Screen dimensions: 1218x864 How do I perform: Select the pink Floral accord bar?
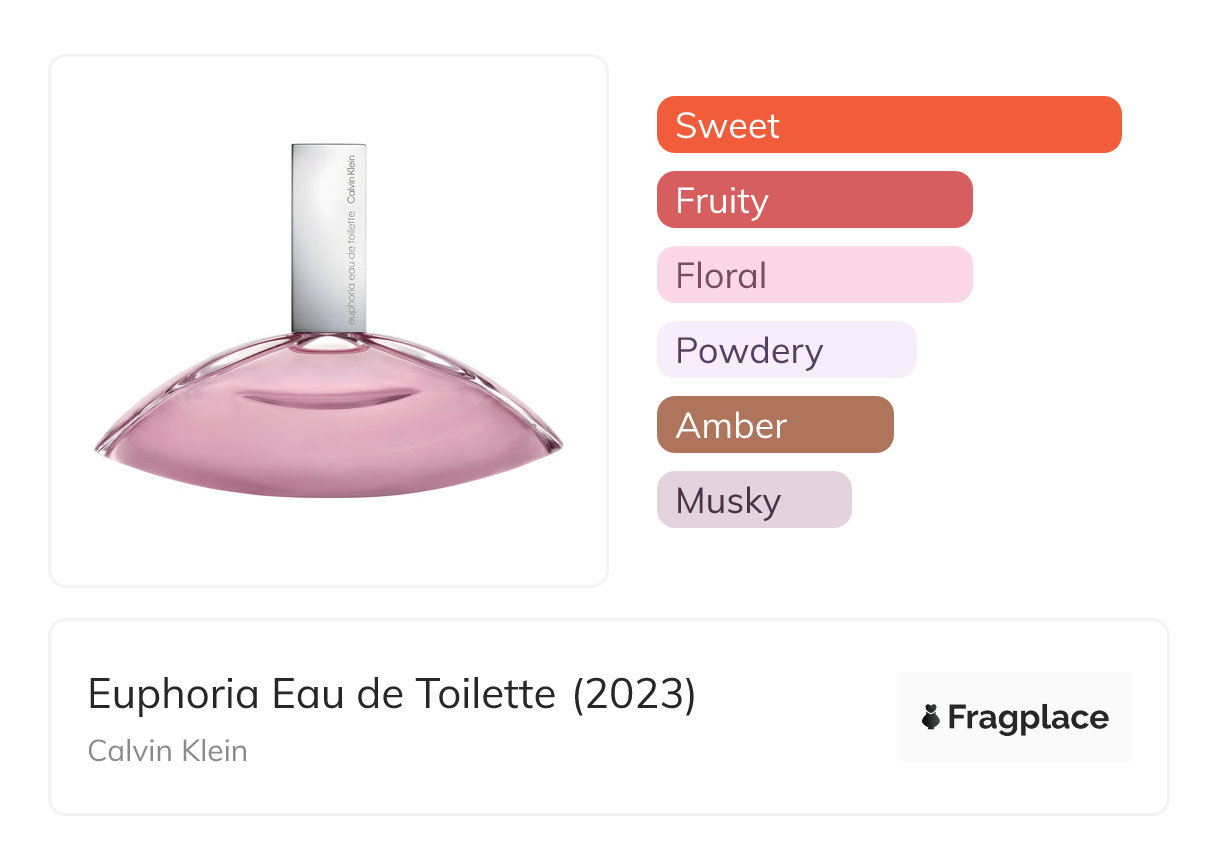(814, 275)
